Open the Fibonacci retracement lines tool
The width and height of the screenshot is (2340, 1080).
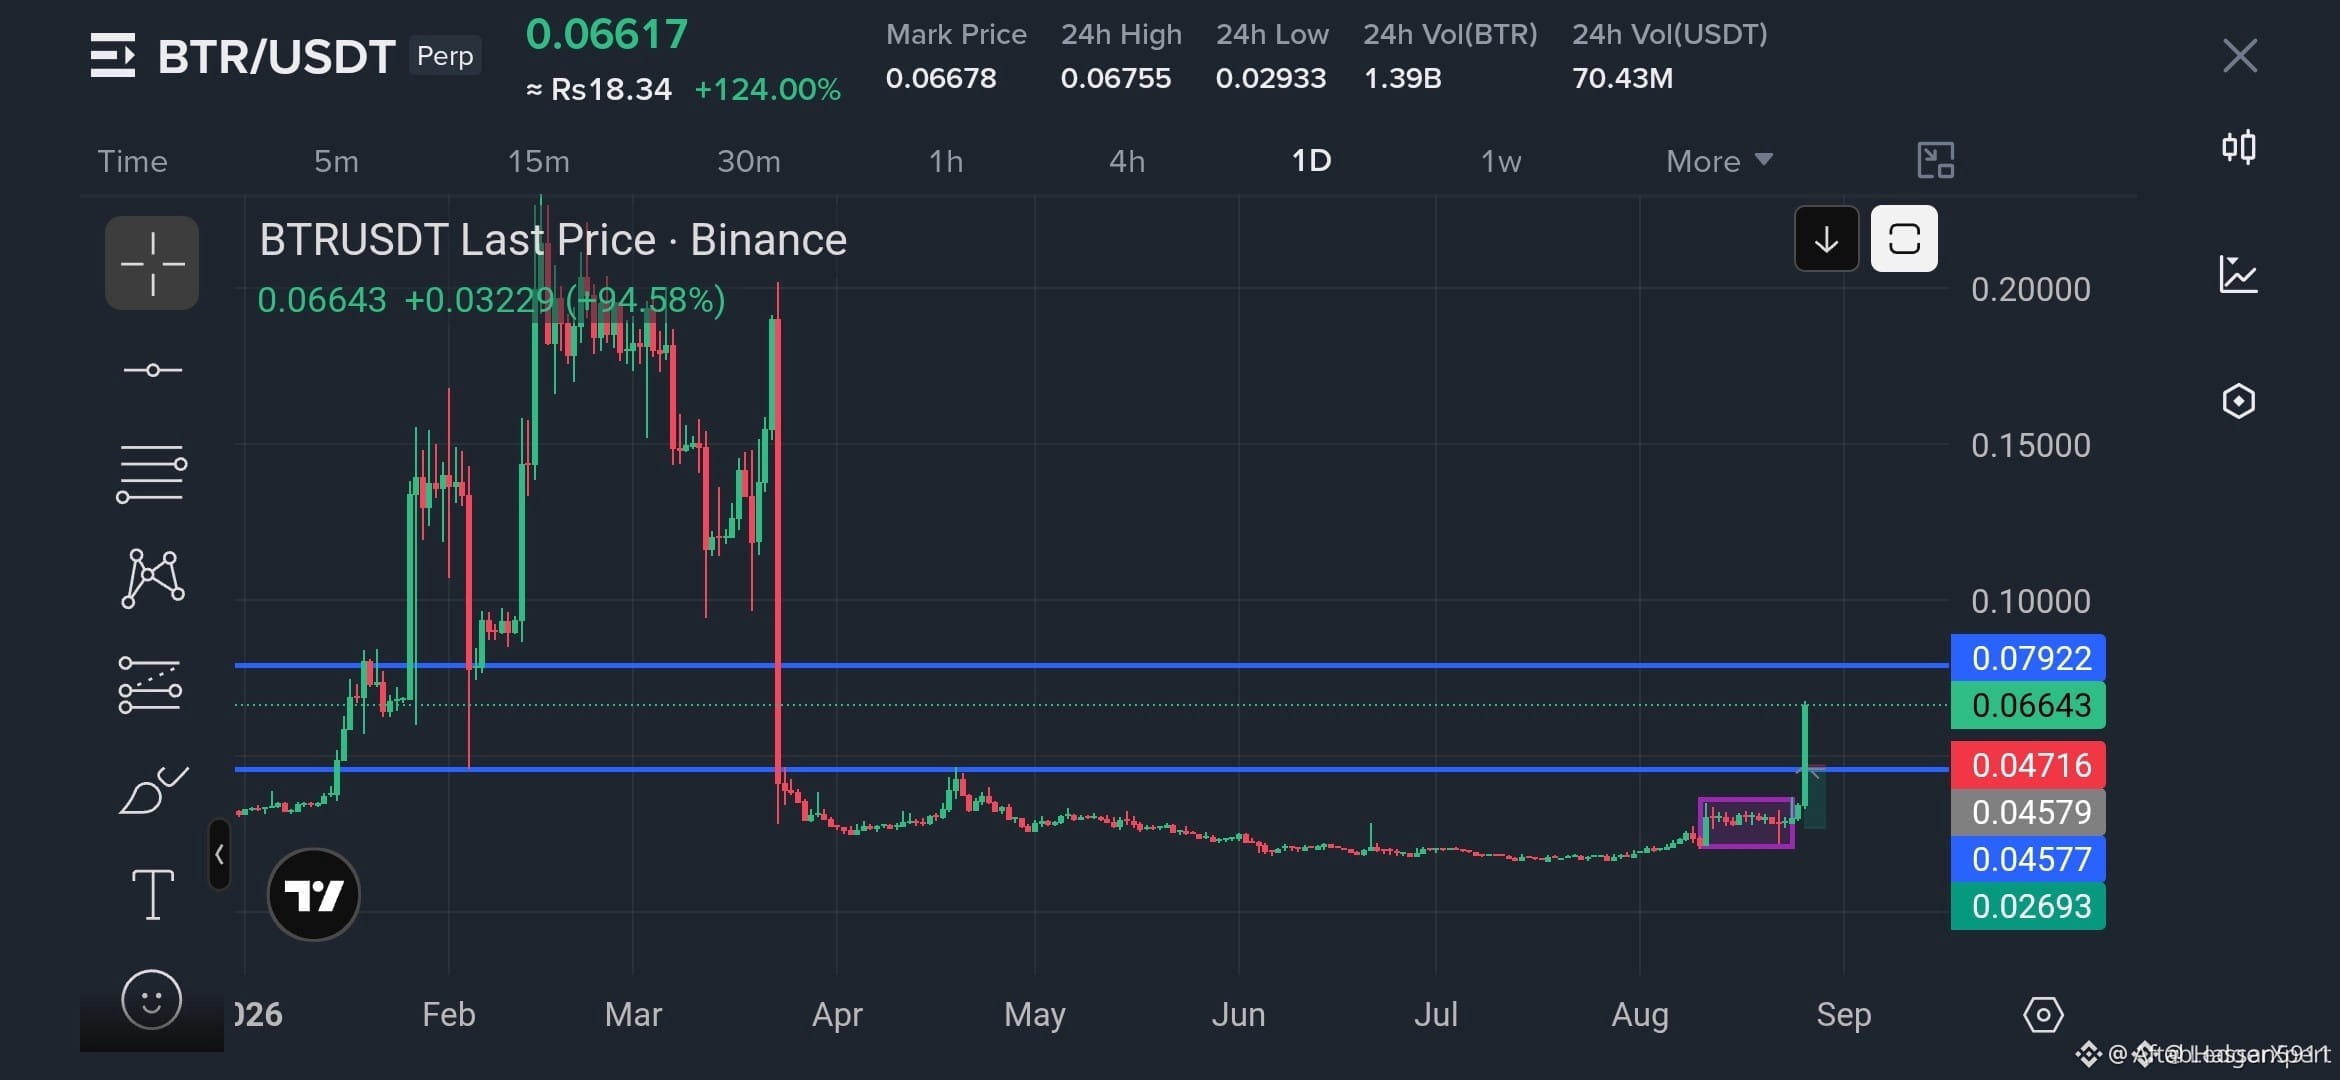click(152, 474)
